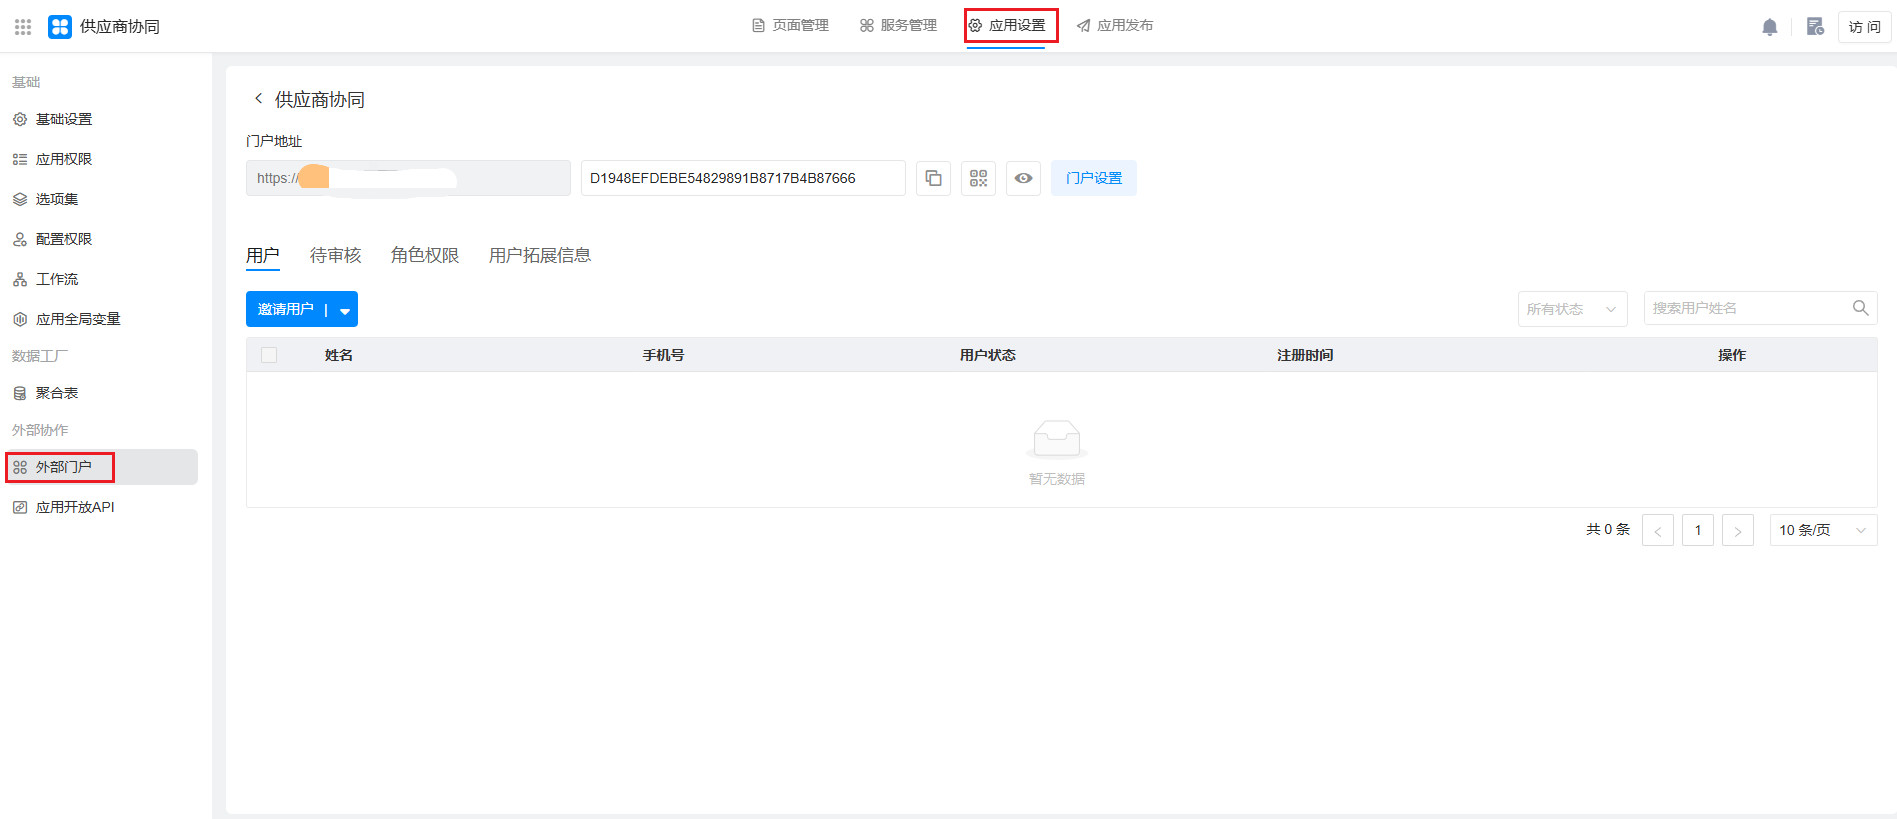The image size is (1897, 819).
Task: Toggle the select-all checkbox in table header
Action: pyautogui.click(x=269, y=355)
